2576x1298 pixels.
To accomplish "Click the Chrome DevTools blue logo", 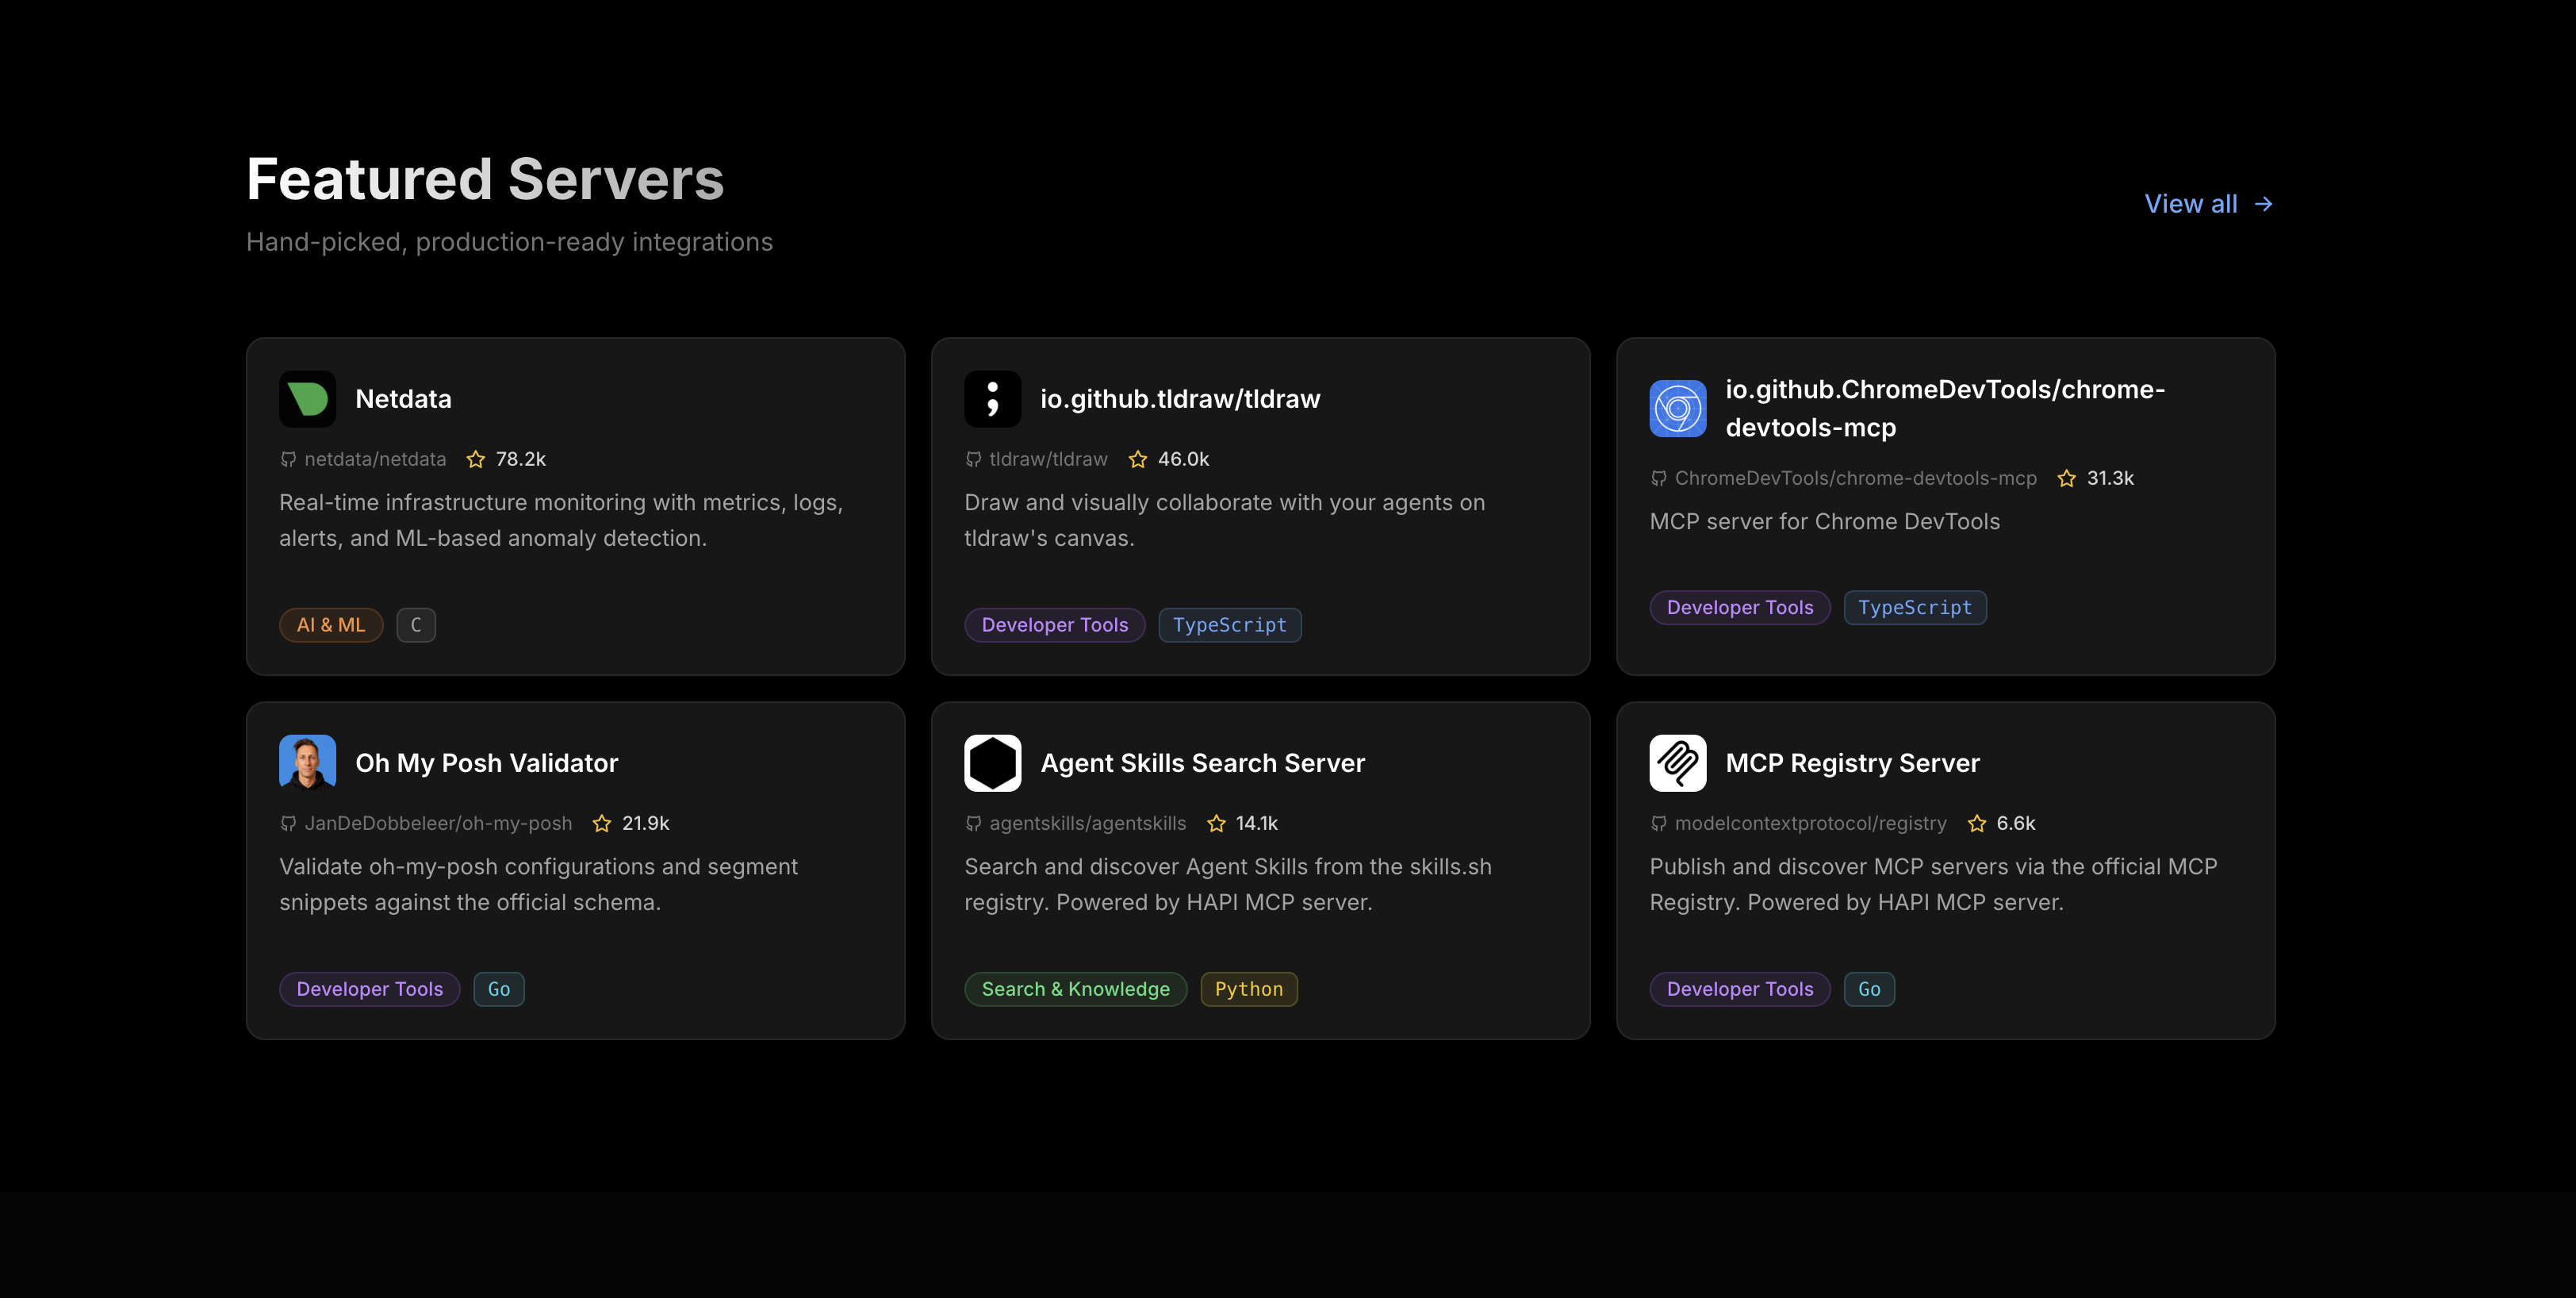I will point(1677,408).
